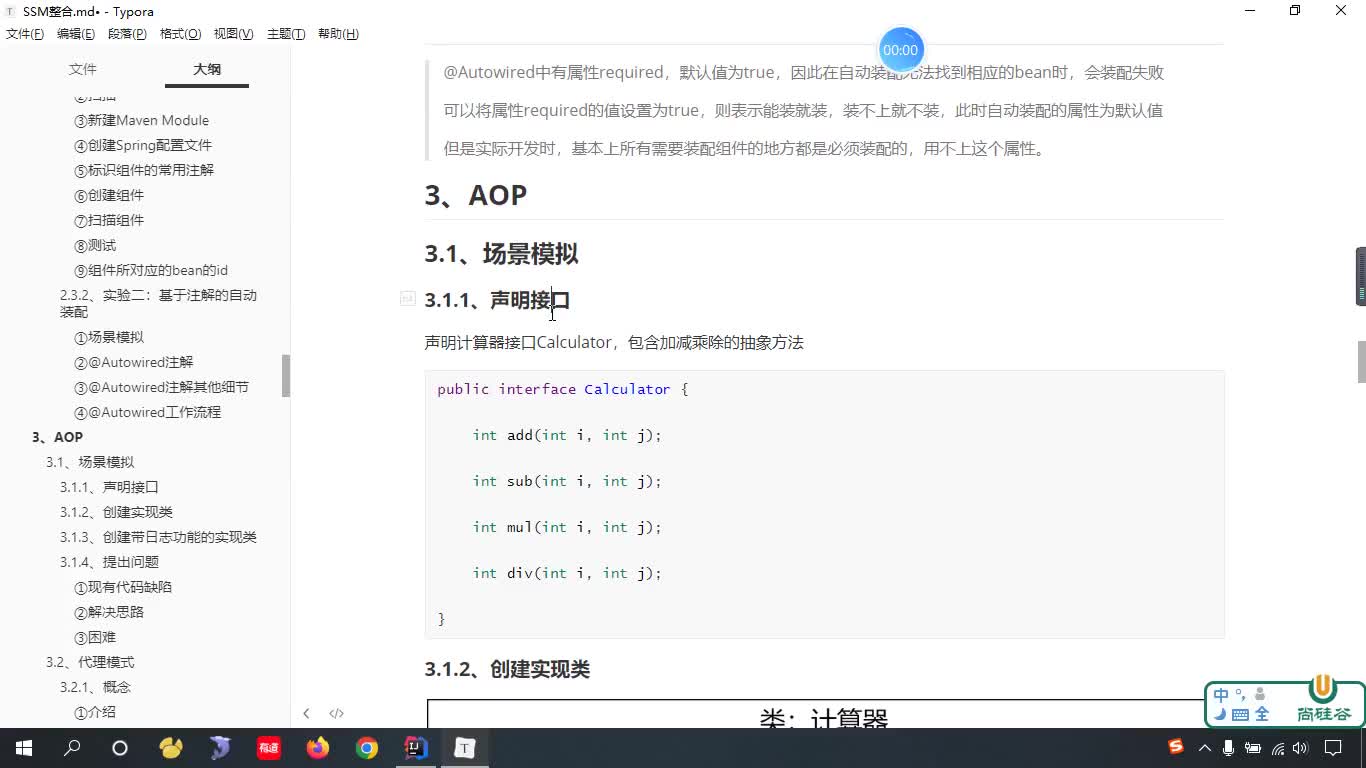
Task: Open Firefox from the taskbar
Action: (318, 748)
